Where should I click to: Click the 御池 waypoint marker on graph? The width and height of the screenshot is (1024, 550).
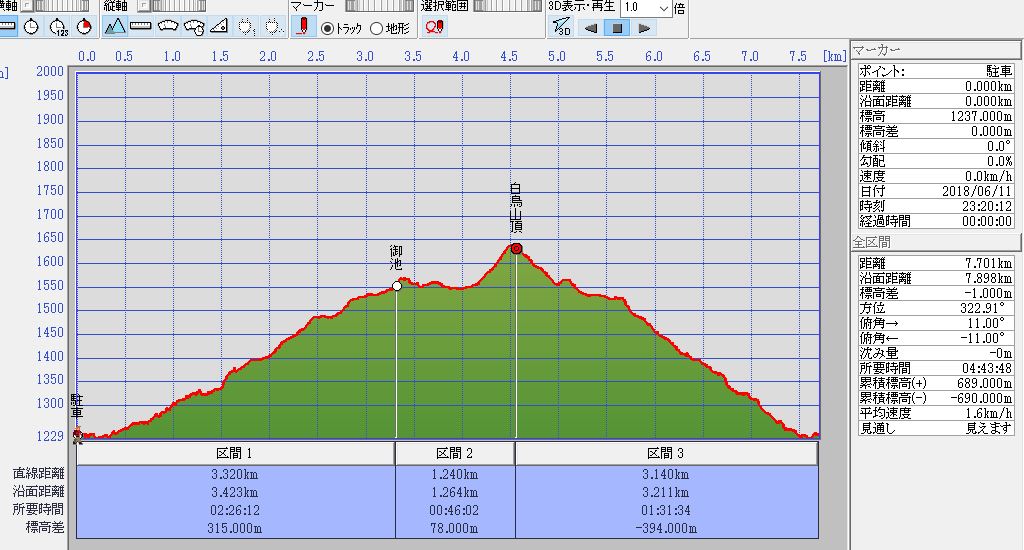pos(397,285)
